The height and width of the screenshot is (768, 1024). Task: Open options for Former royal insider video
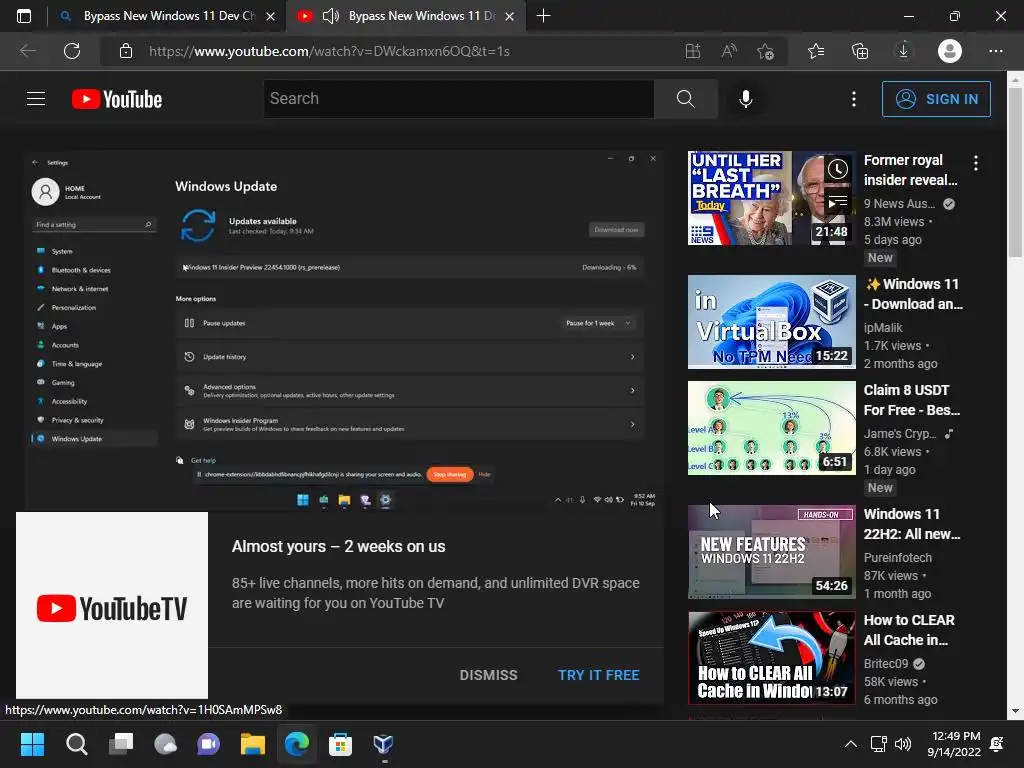[976, 163]
